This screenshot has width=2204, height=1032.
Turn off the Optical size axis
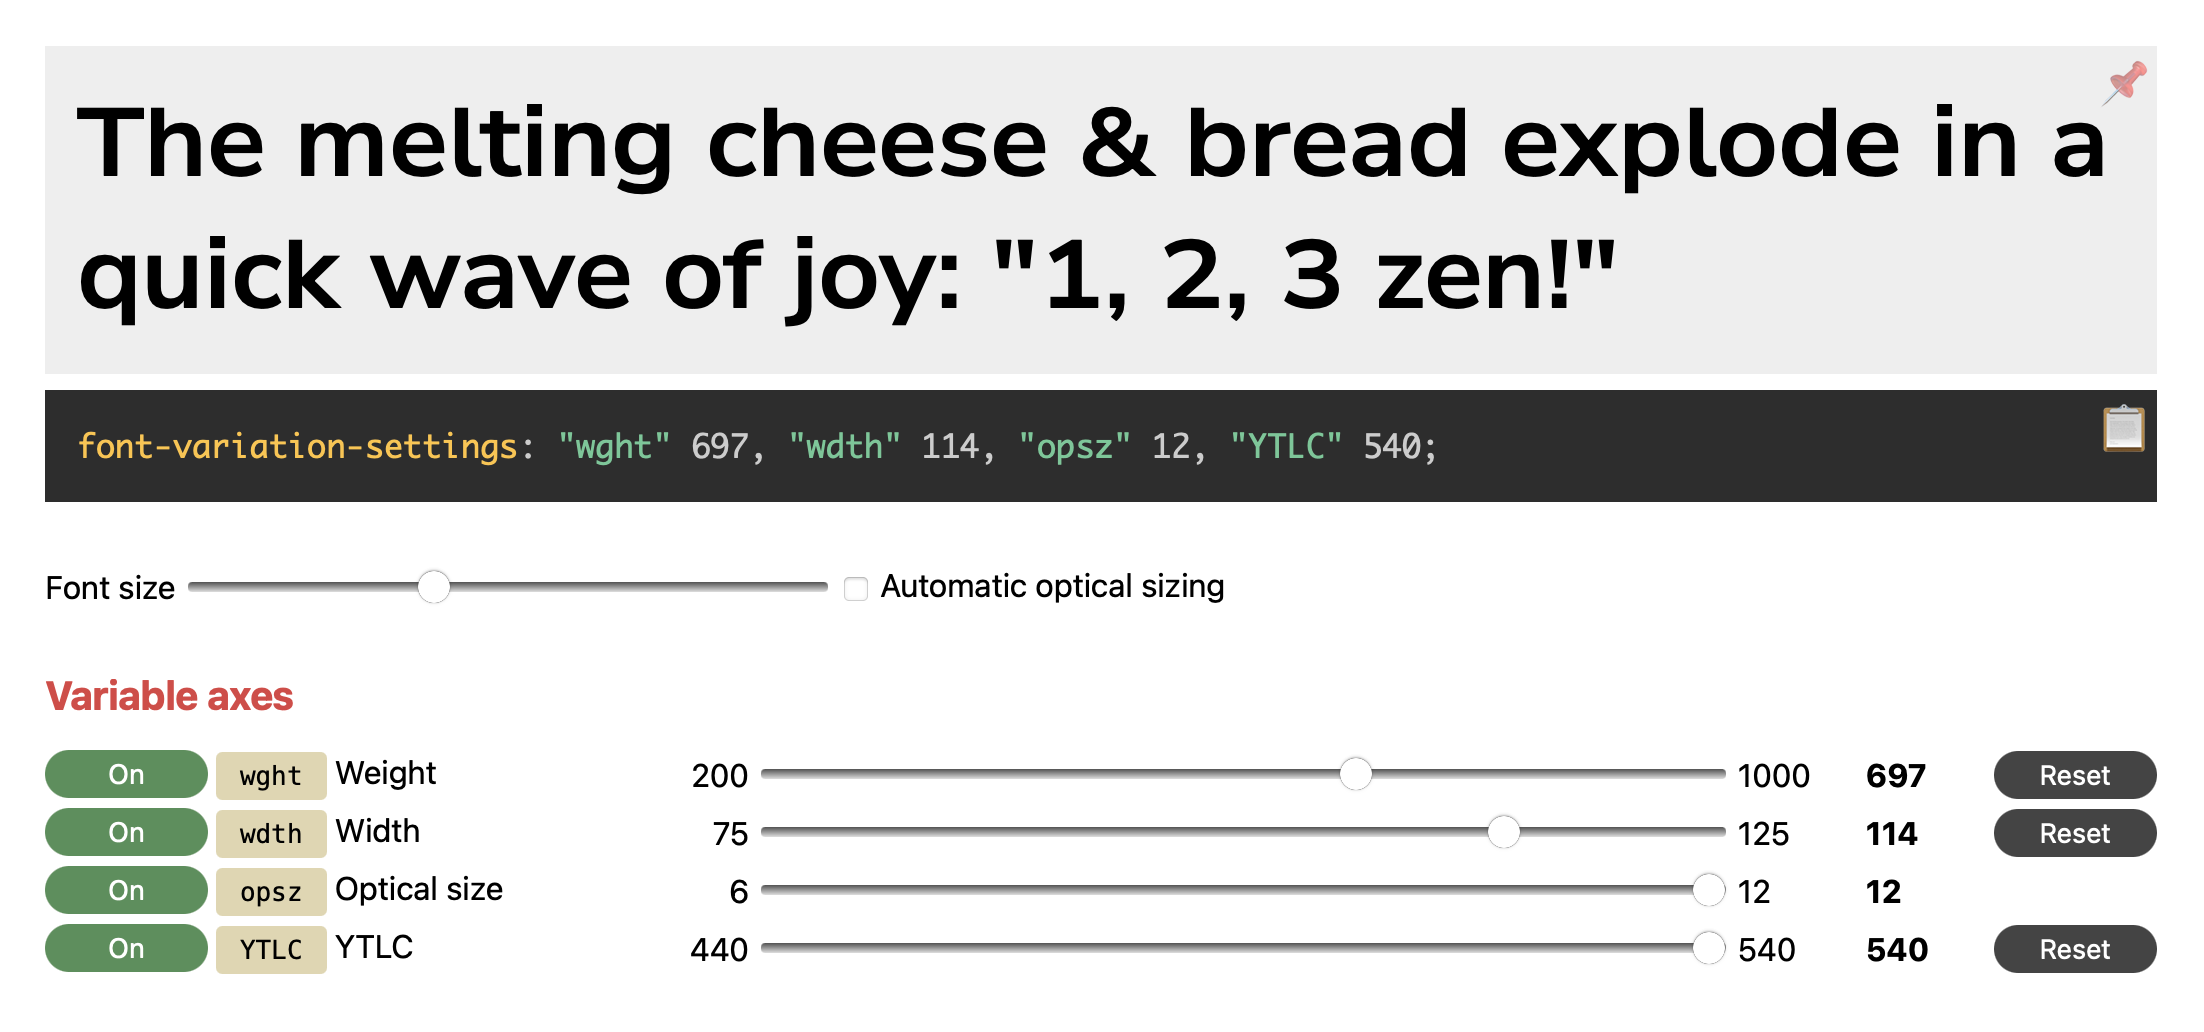click(126, 891)
